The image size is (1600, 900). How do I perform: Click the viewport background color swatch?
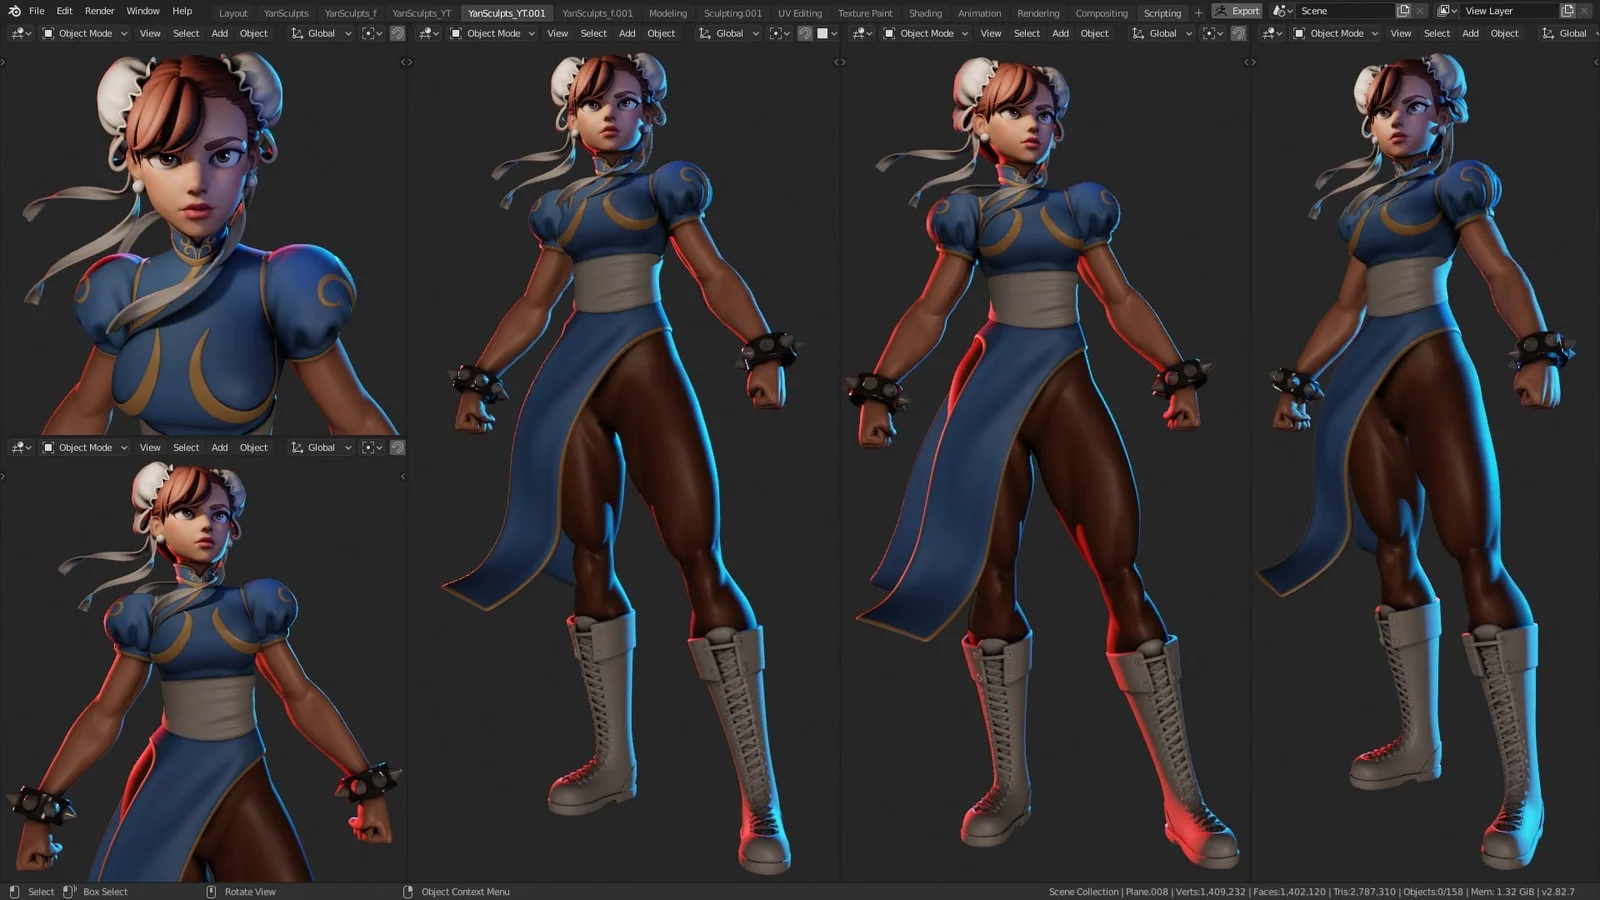click(x=823, y=33)
